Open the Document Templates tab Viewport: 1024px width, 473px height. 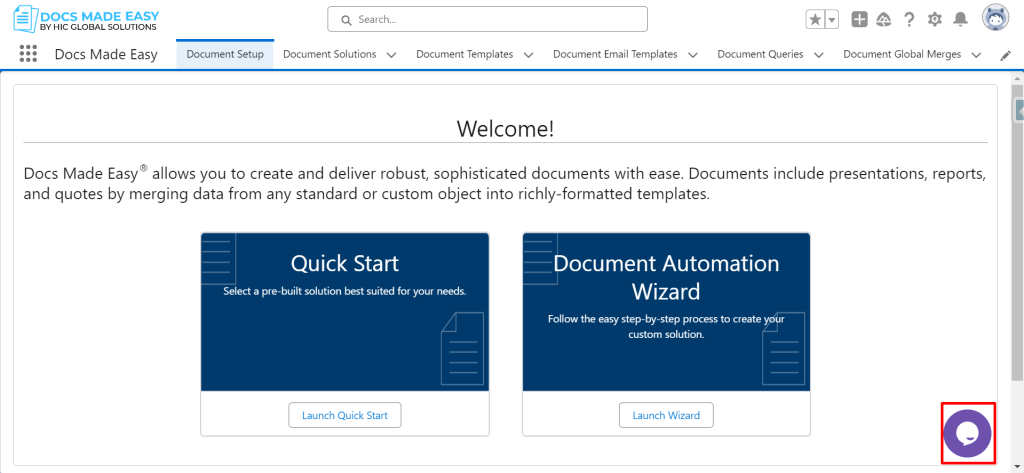pos(464,54)
